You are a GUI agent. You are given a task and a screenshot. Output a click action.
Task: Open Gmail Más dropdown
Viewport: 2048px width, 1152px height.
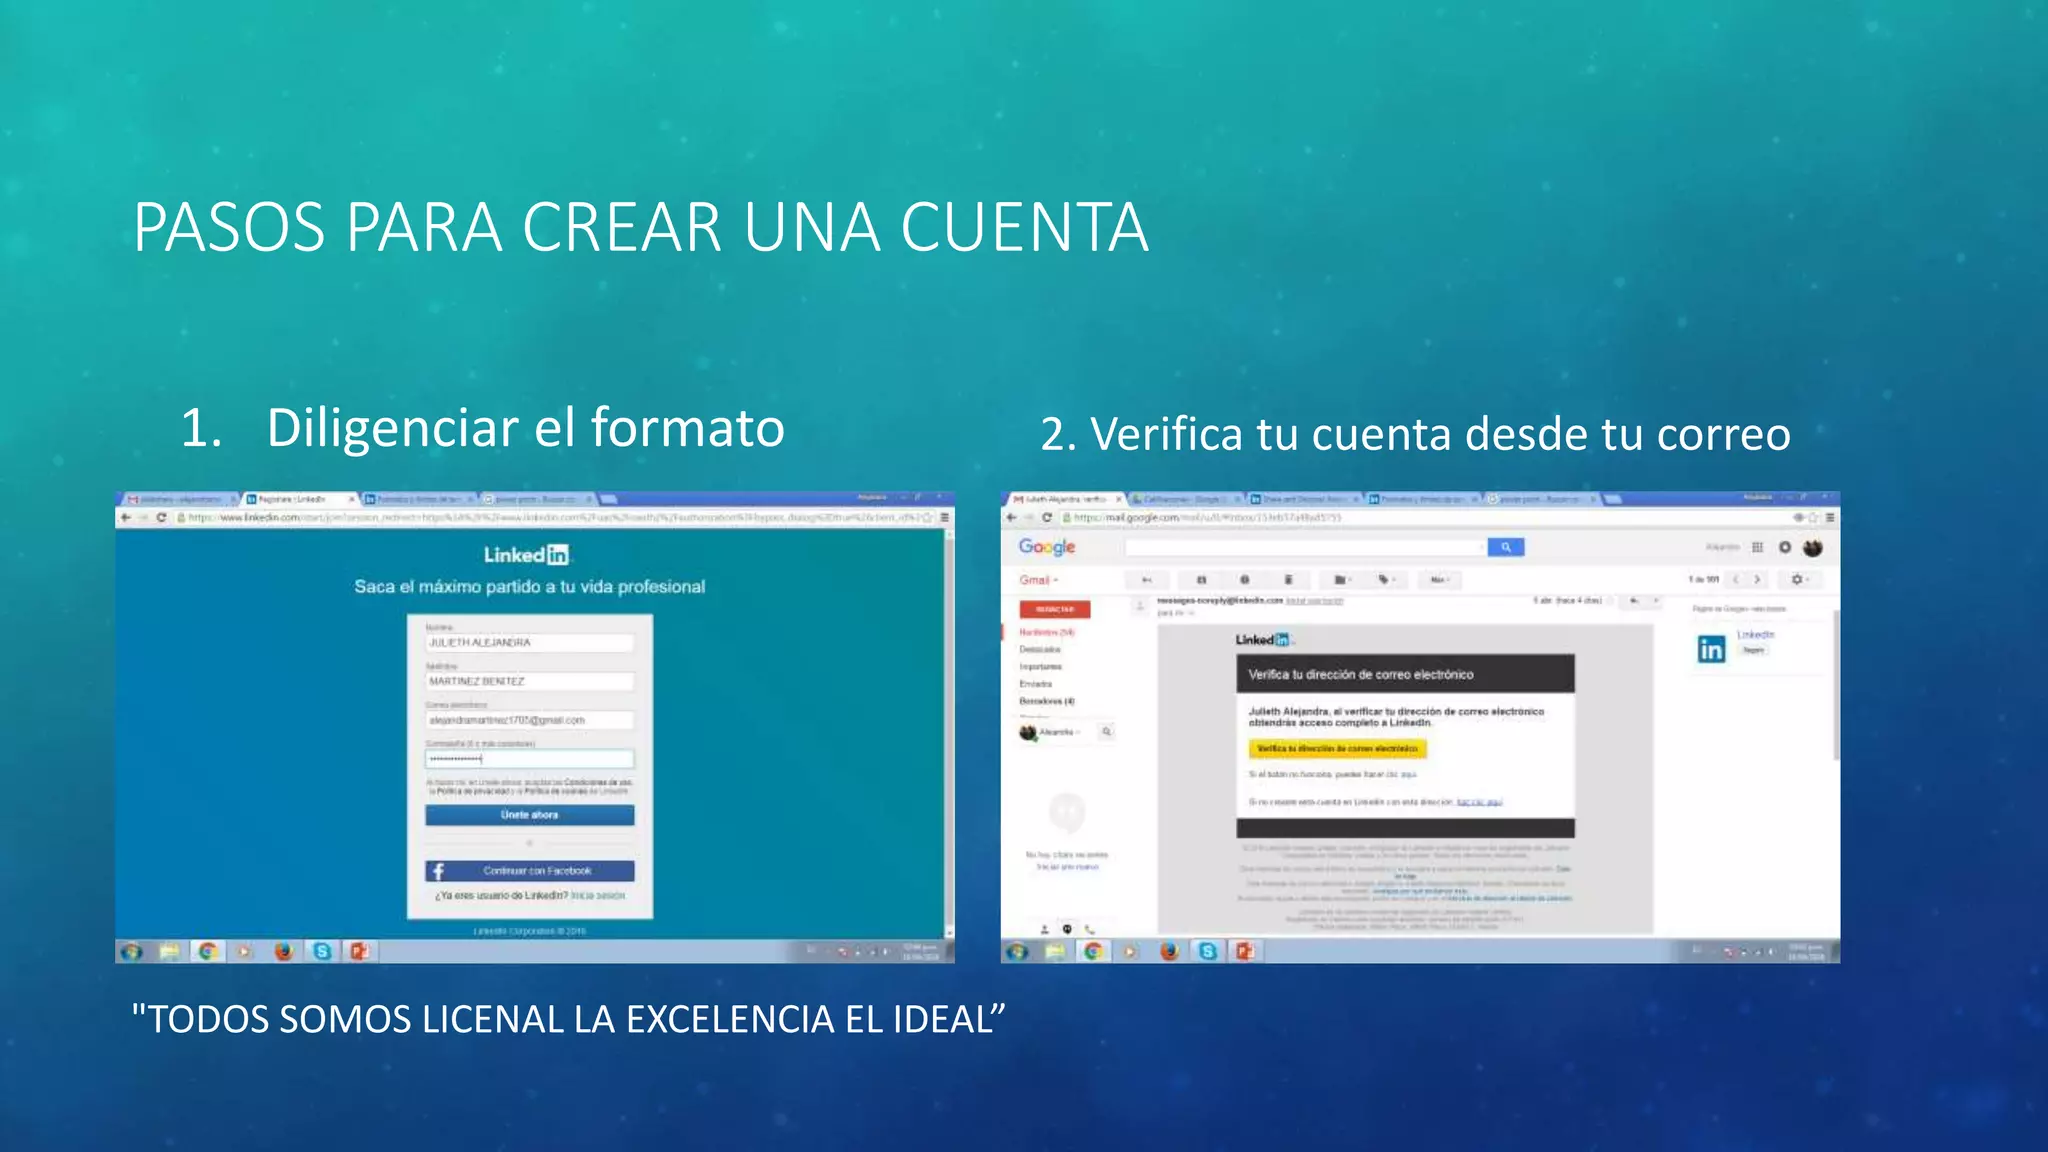pyautogui.click(x=1440, y=580)
